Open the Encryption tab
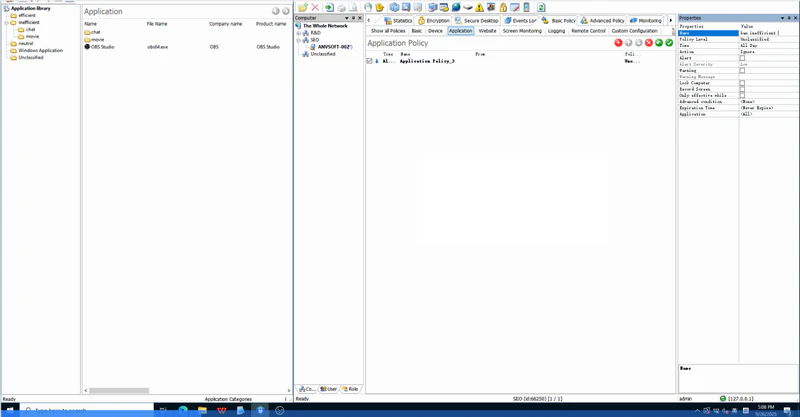 click(x=434, y=20)
